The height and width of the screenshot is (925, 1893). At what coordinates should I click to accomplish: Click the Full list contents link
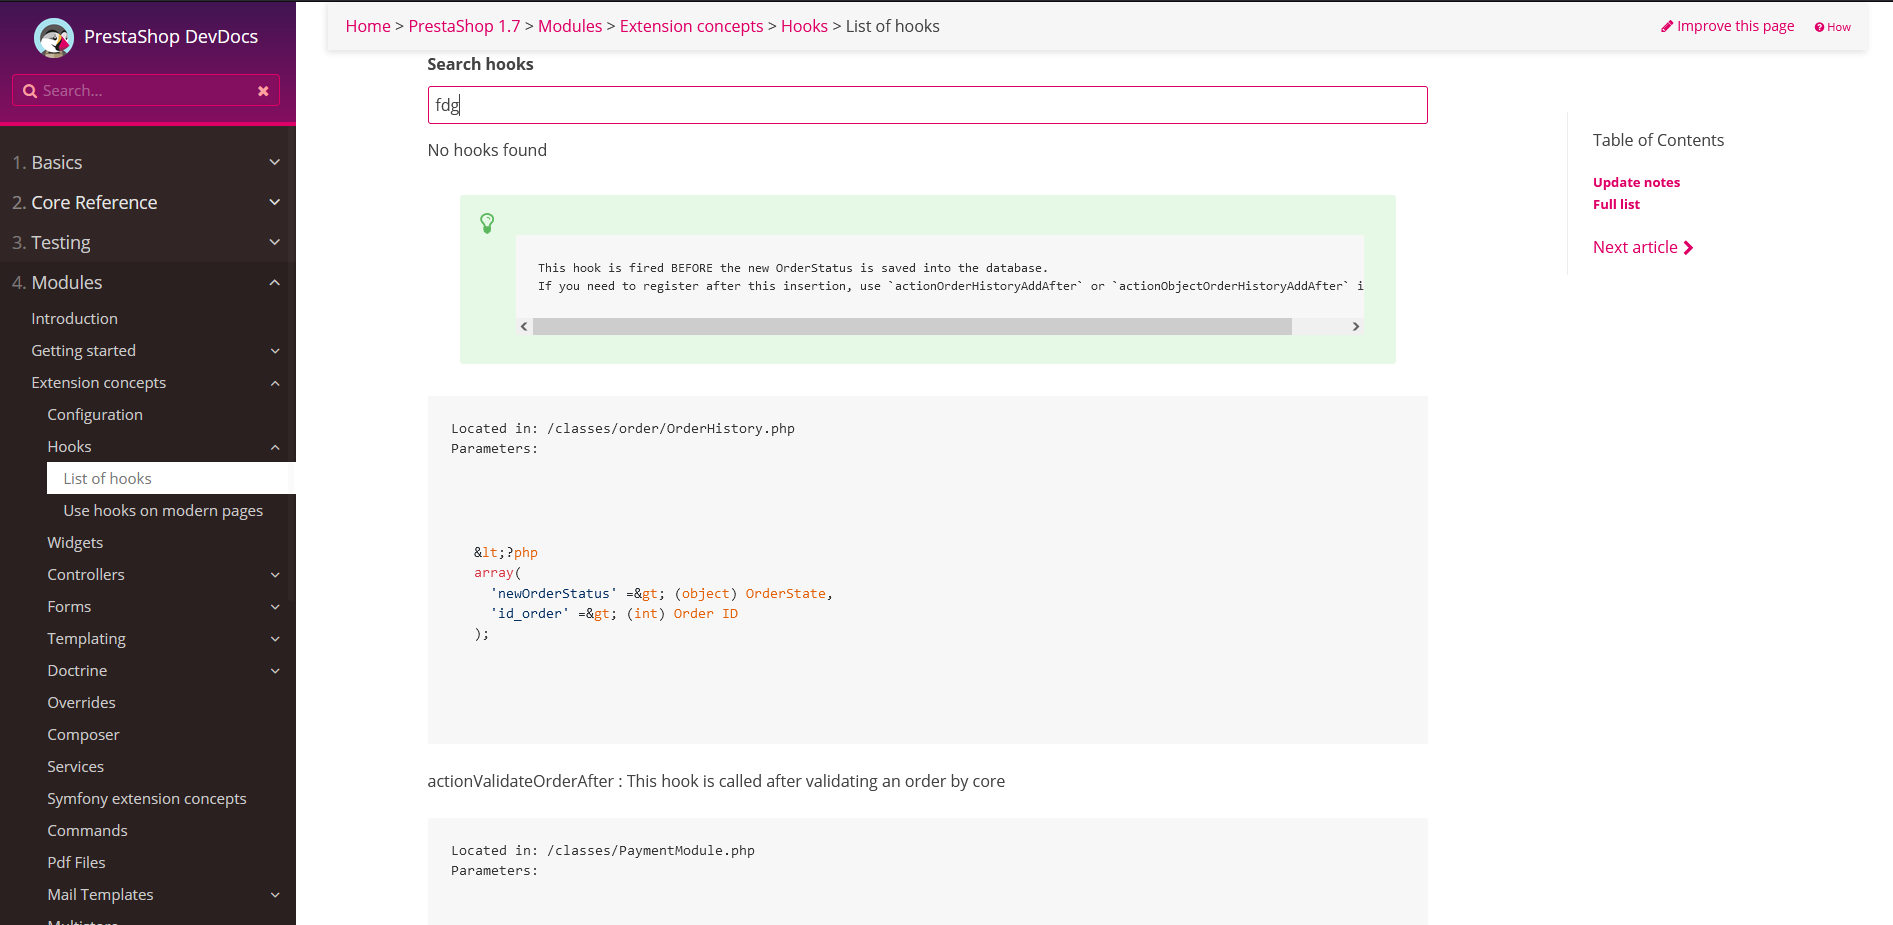point(1616,204)
